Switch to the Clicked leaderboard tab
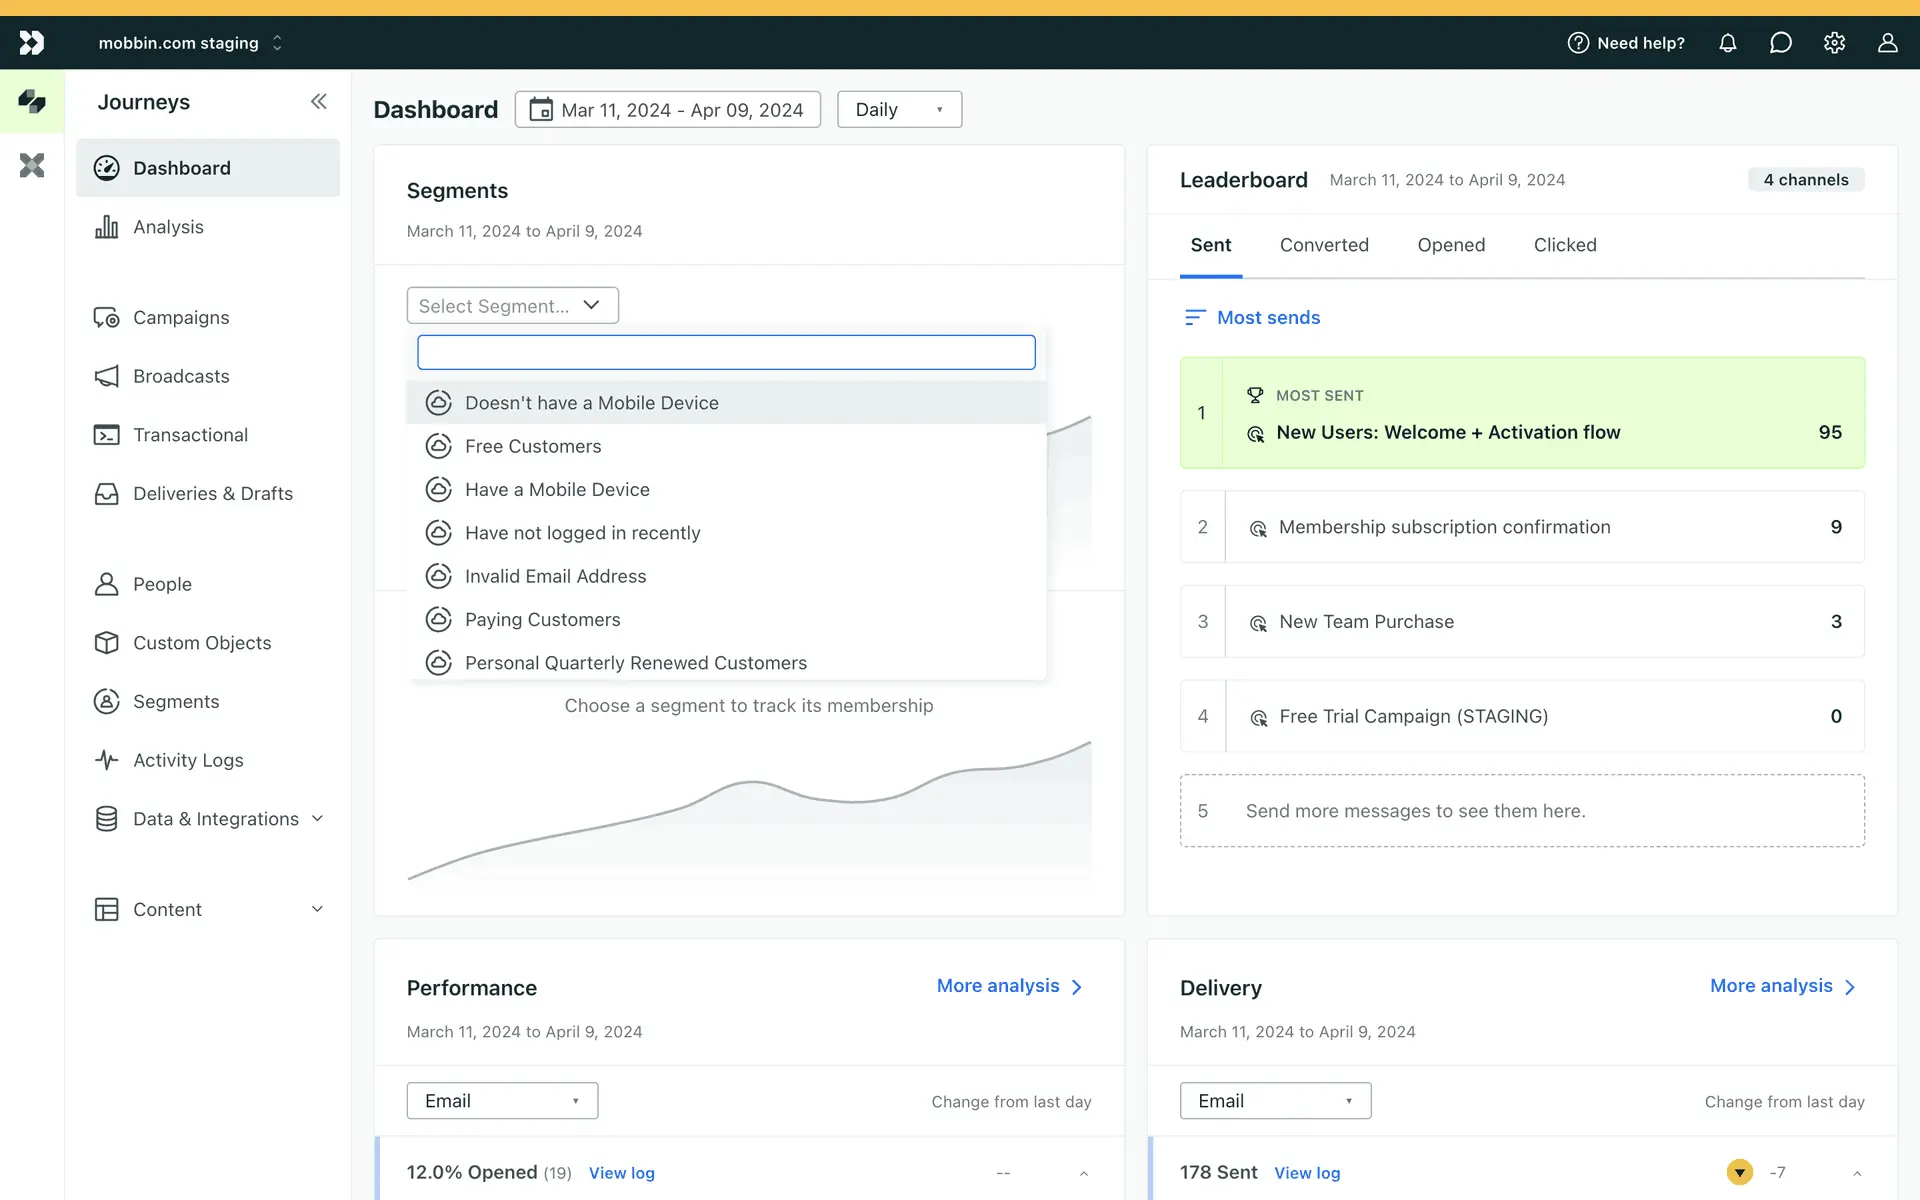Image resolution: width=1920 pixels, height=1200 pixels. [1564, 245]
